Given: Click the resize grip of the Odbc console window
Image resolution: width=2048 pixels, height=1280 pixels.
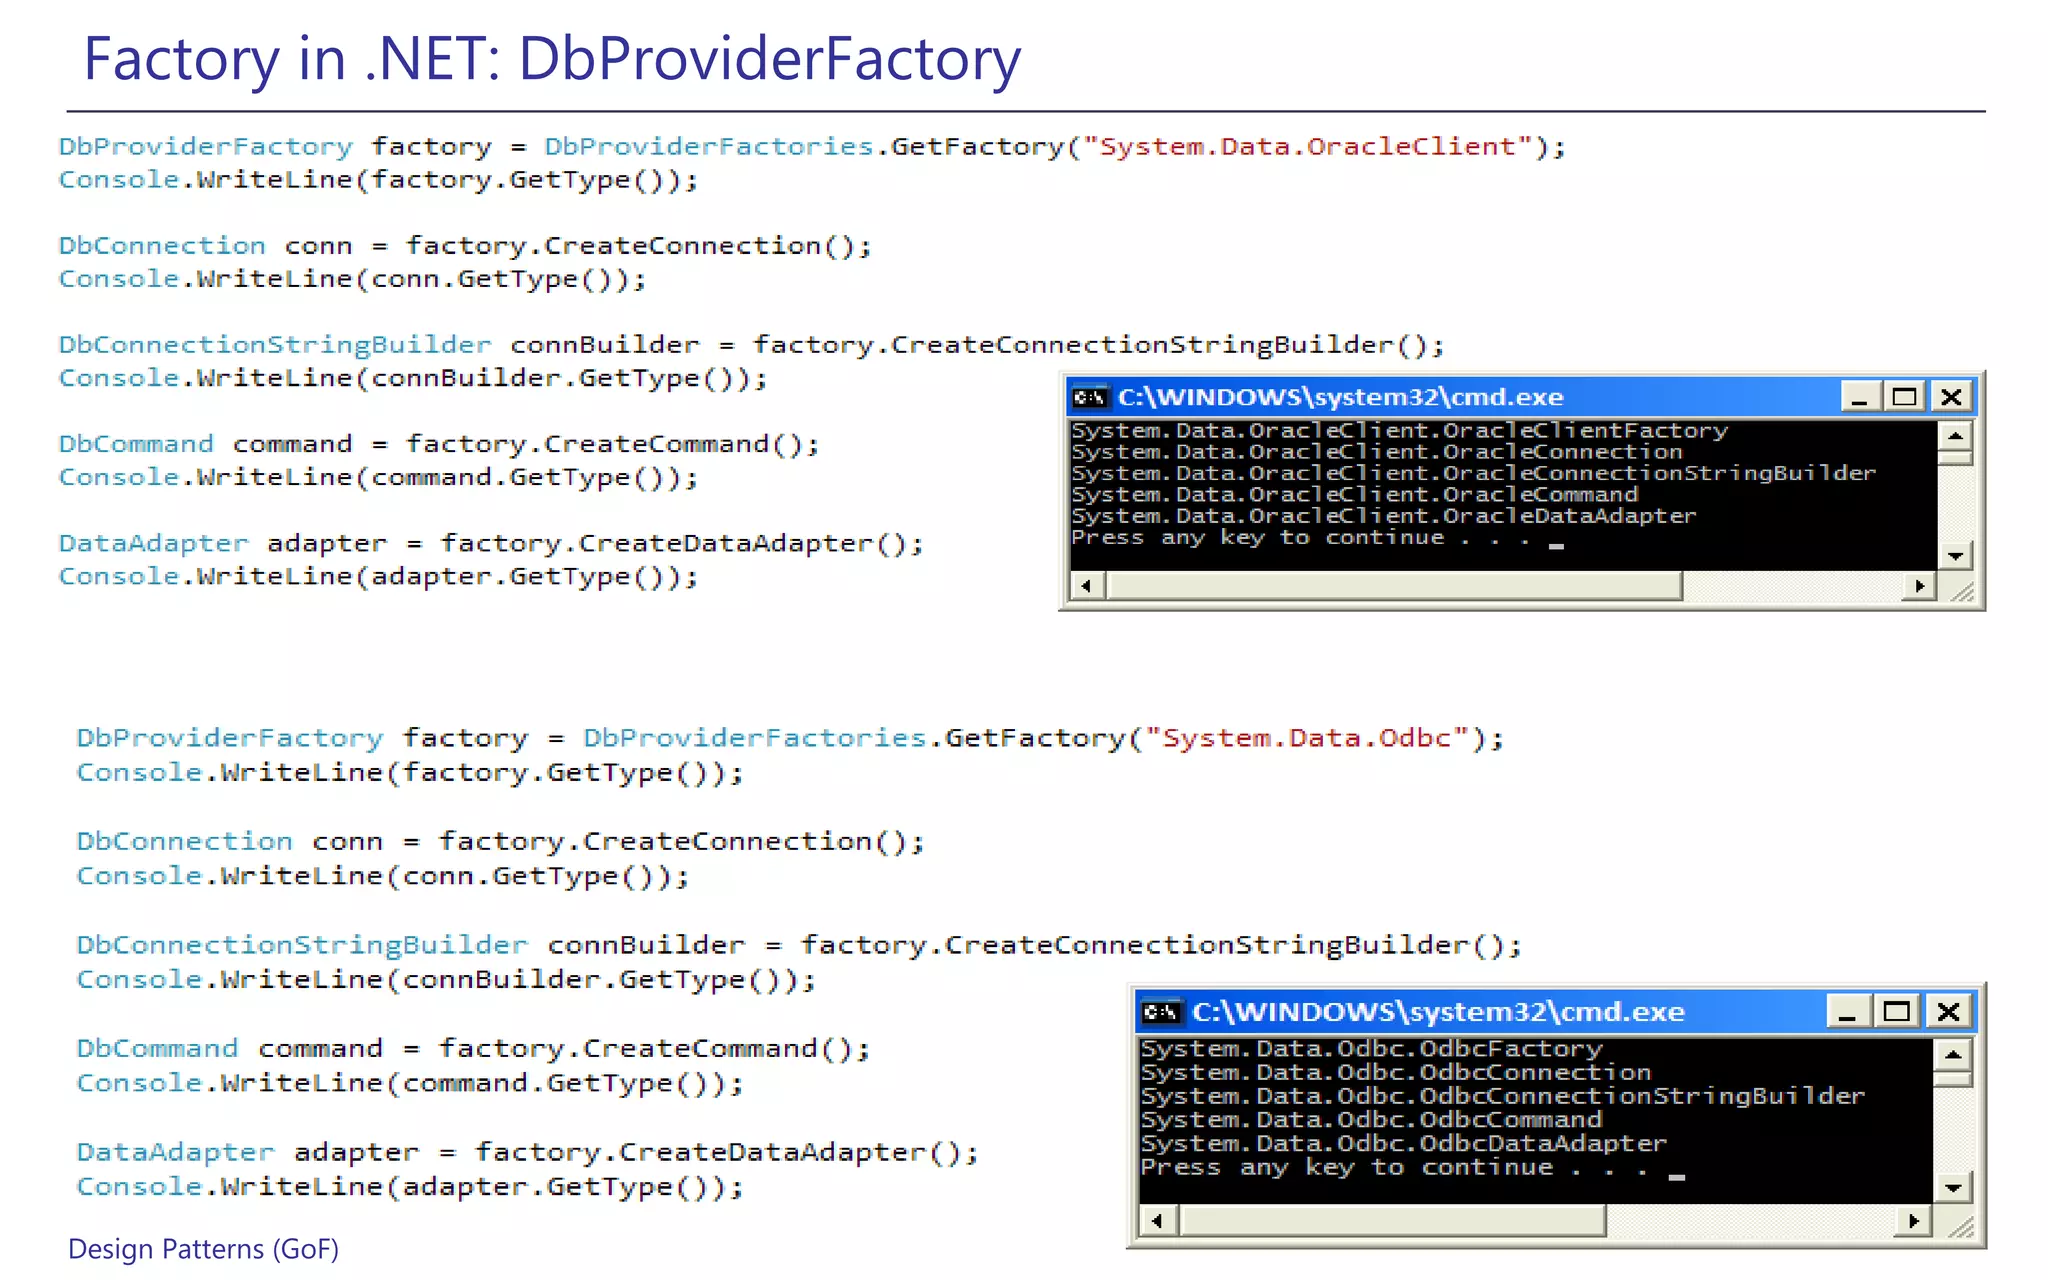Looking at the screenshot, I should (1961, 1227).
